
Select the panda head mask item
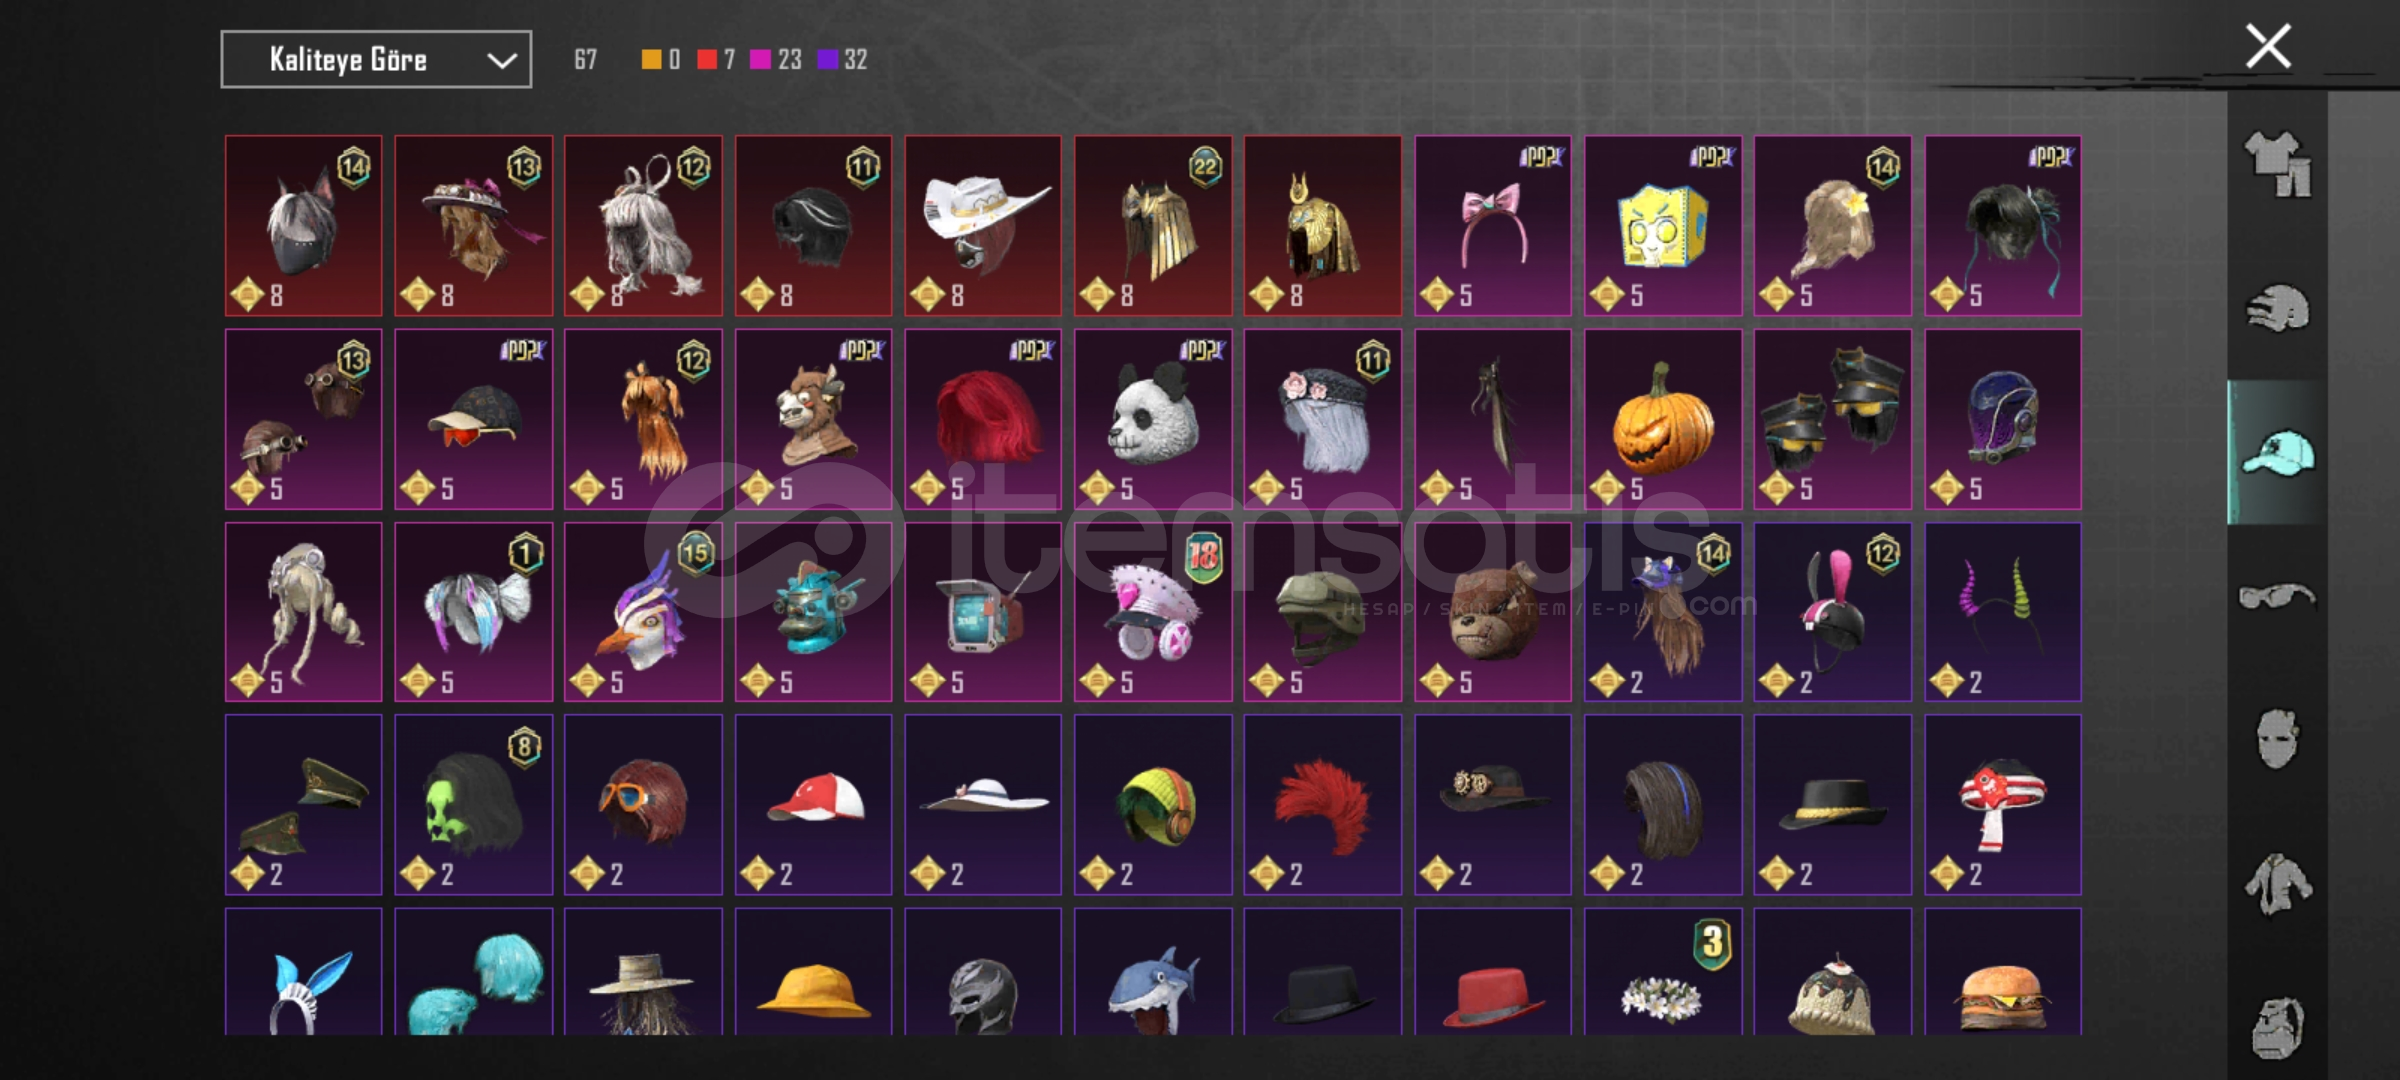1153,419
